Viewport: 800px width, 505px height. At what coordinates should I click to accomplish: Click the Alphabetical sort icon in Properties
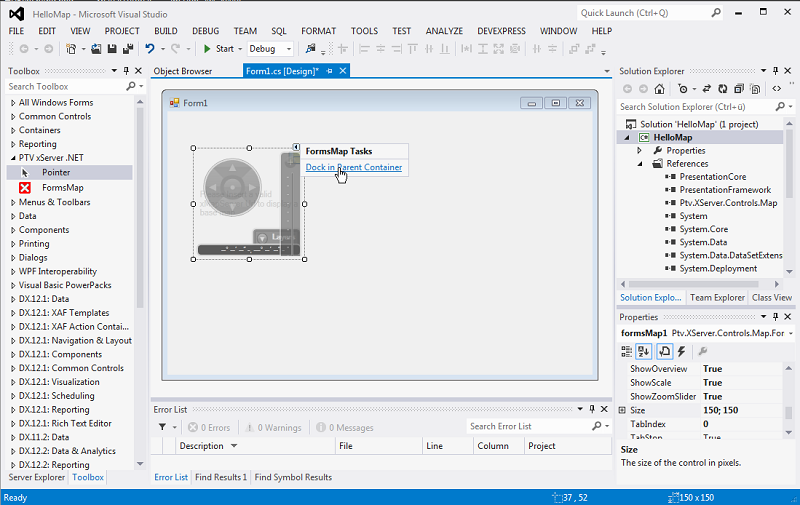644,351
